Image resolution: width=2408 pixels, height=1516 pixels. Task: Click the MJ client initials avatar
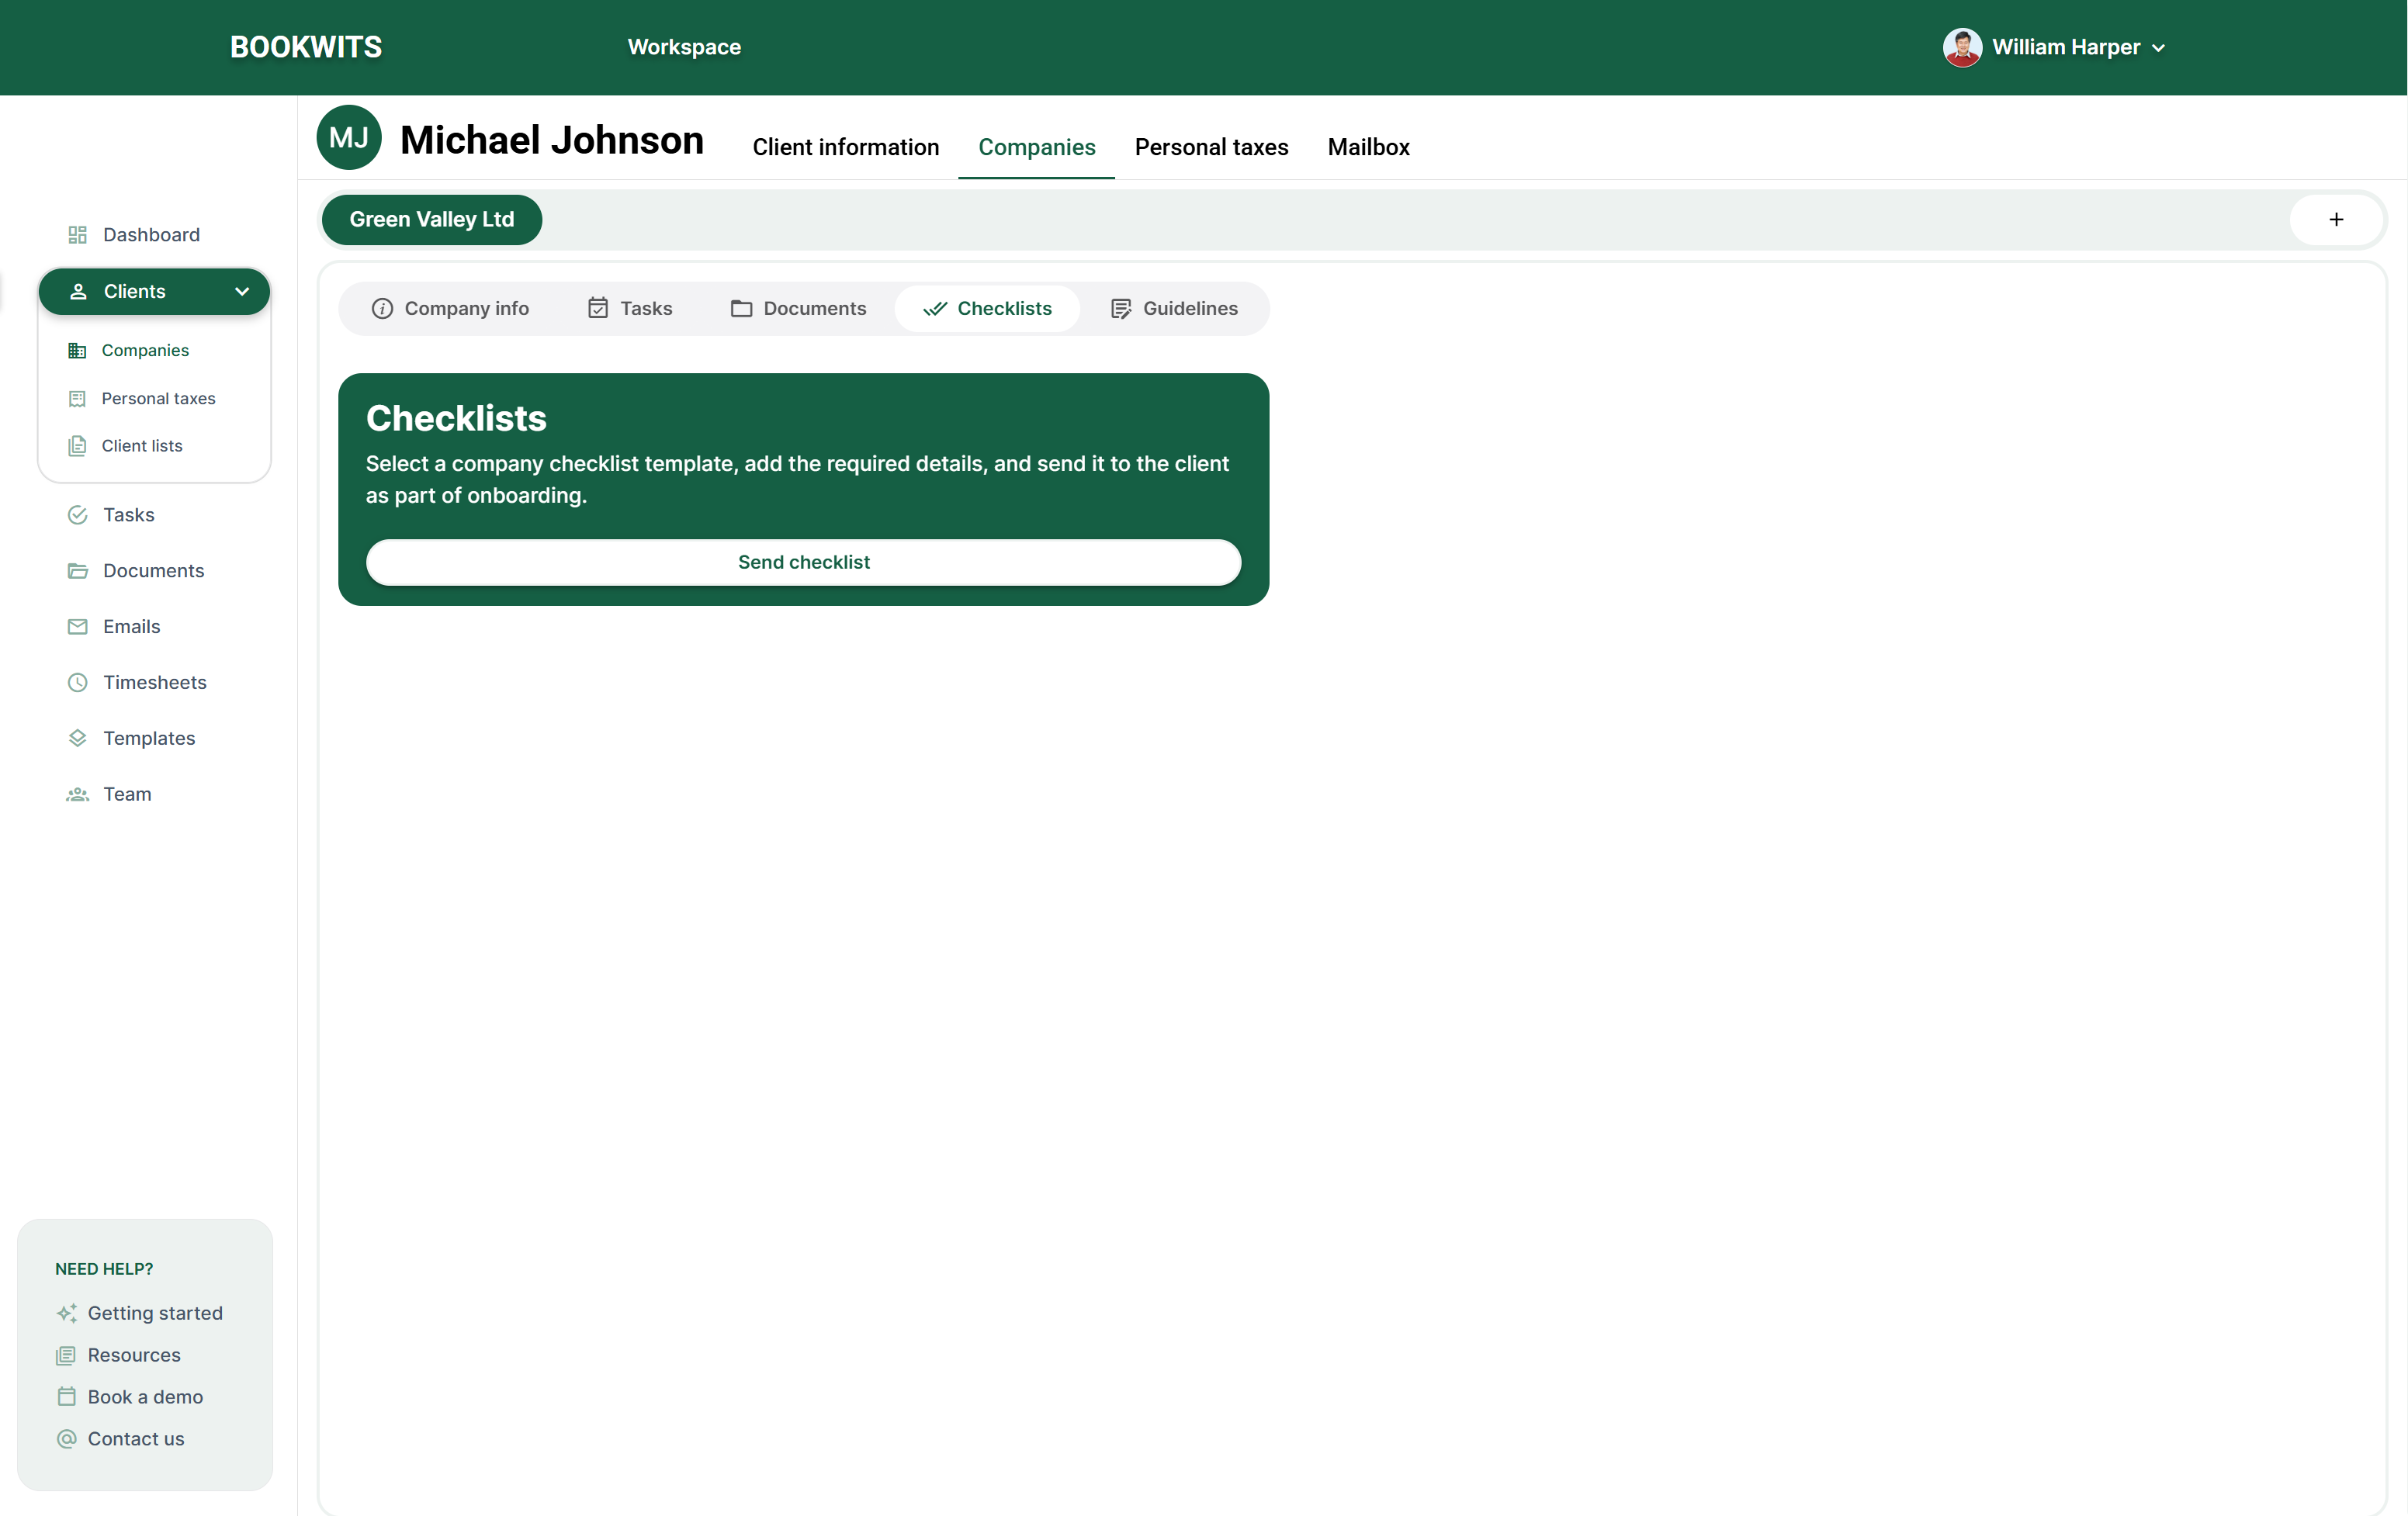[x=349, y=138]
